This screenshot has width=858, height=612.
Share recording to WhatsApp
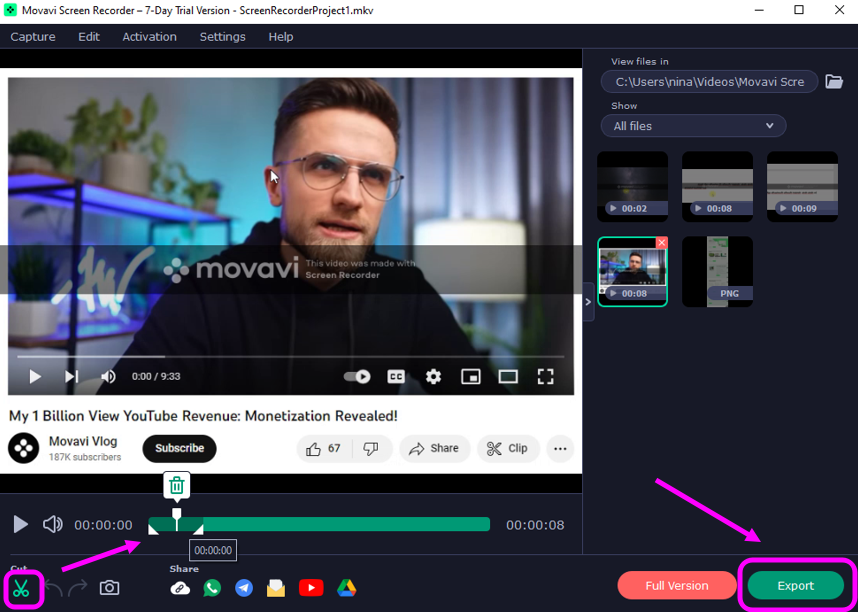pyautogui.click(x=212, y=588)
